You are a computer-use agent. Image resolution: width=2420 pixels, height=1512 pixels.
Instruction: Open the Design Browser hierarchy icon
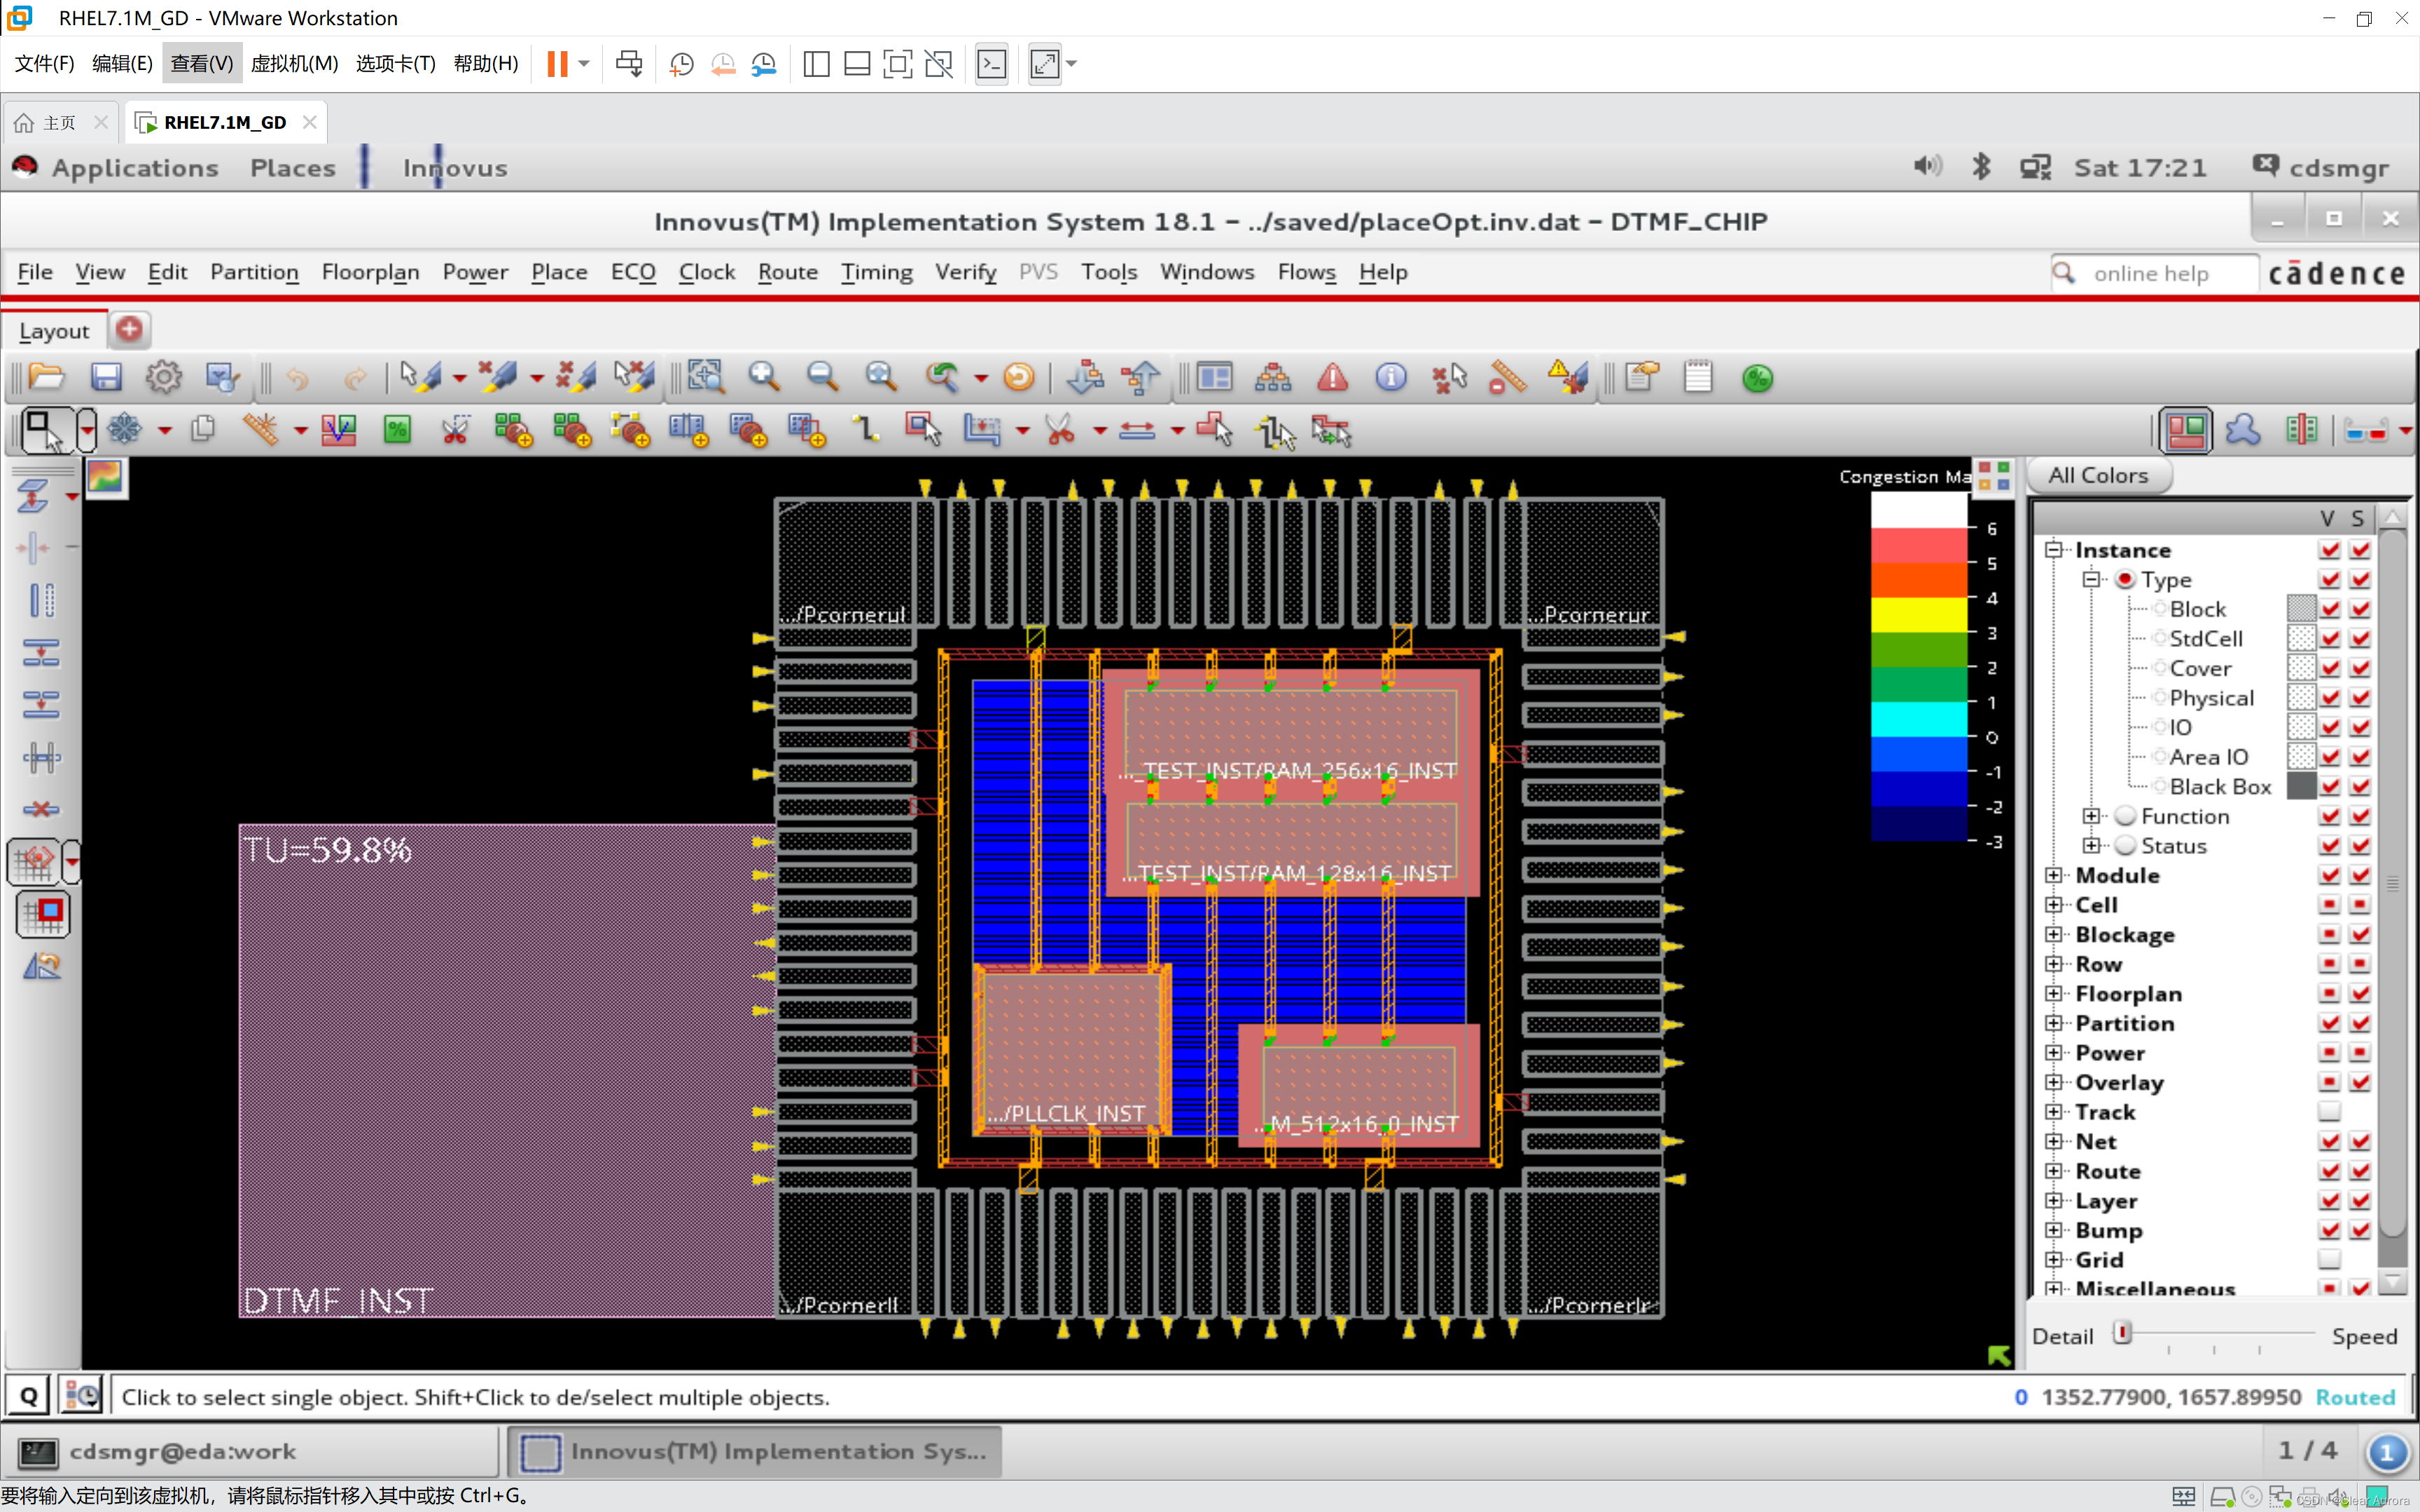pos(1273,377)
